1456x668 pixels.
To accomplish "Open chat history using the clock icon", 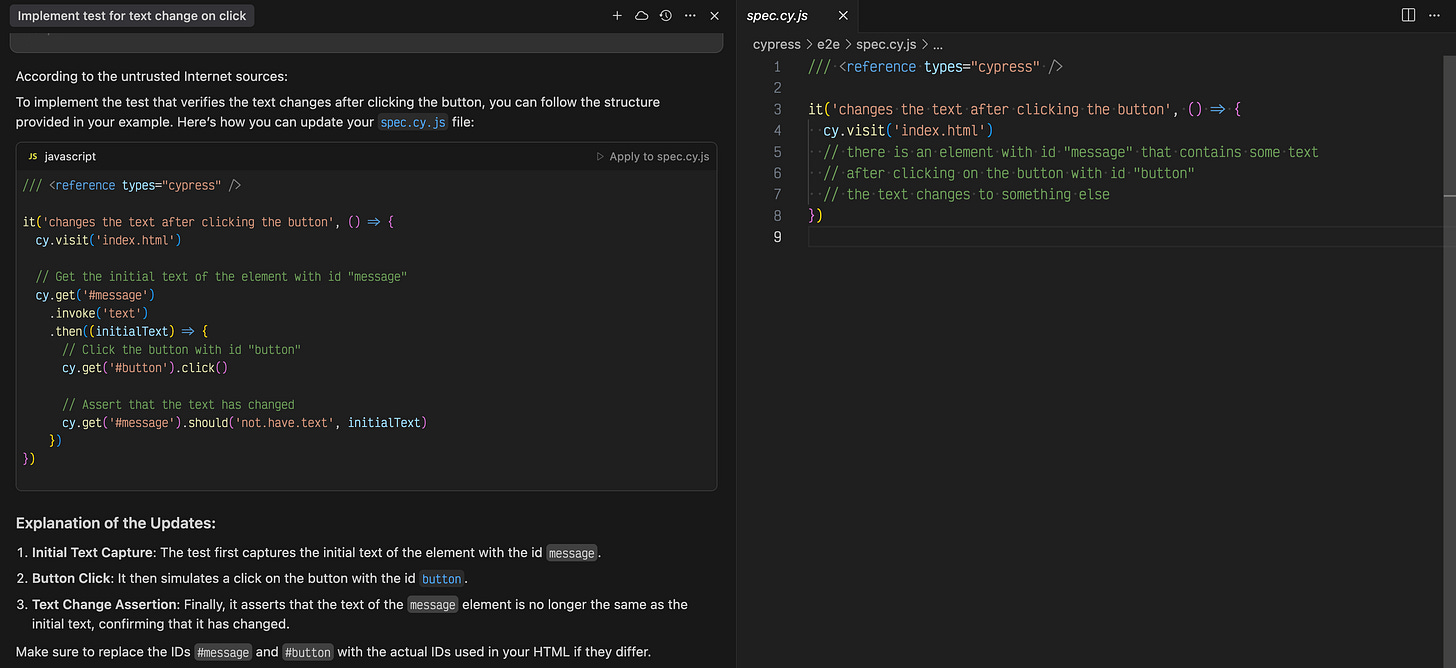I will tap(665, 15).
